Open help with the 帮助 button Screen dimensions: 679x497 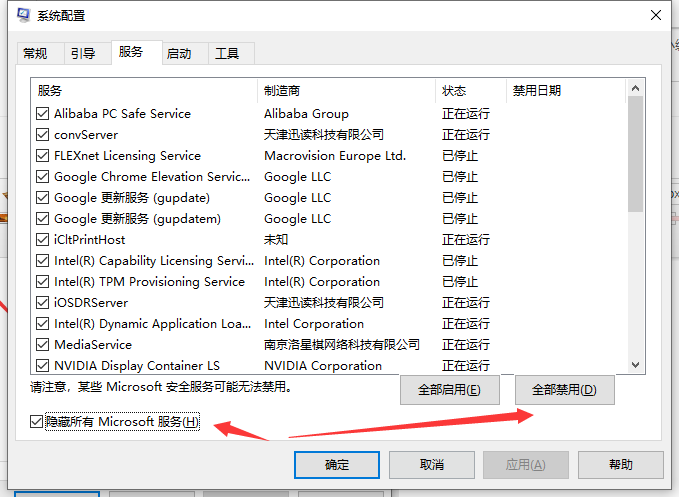tap(620, 465)
